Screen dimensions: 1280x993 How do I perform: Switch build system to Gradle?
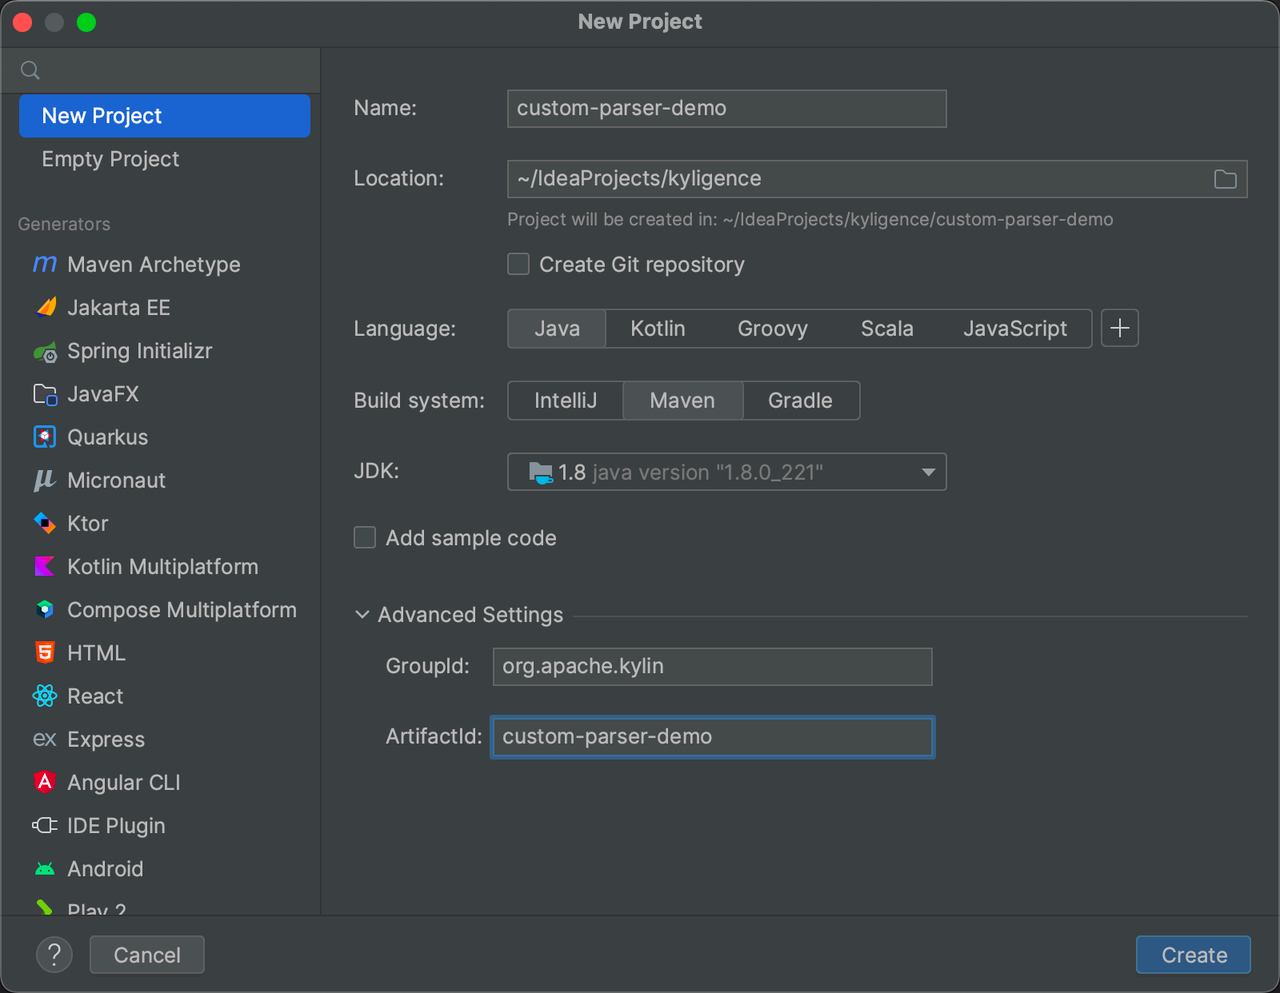pos(800,401)
